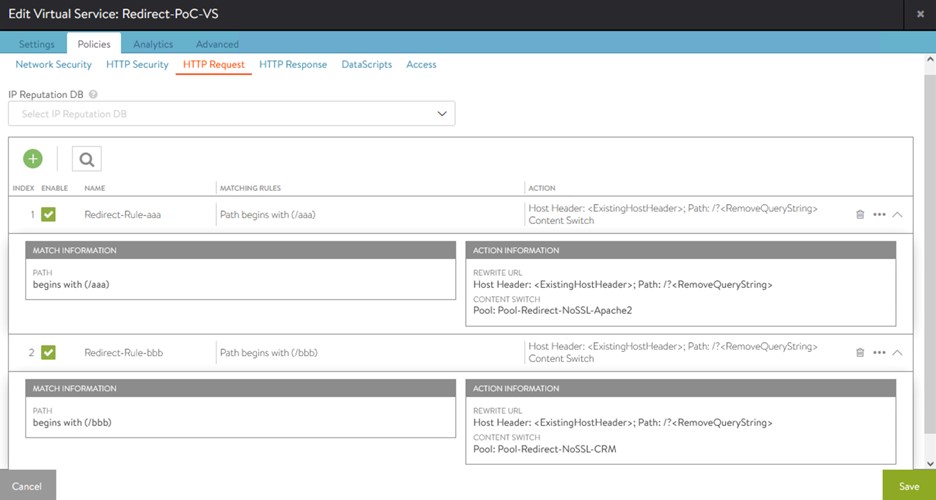The width and height of the screenshot is (936, 500).
Task: Click the Cancel button
Action: pos(27,486)
